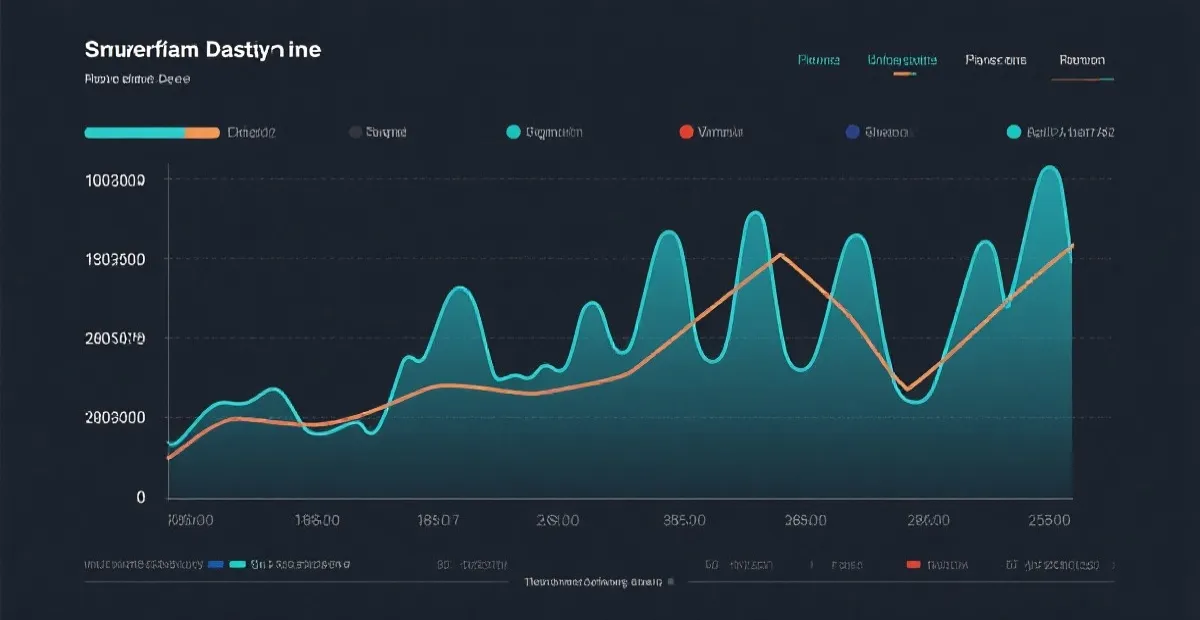The height and width of the screenshot is (620, 1200).
Task: Click the subtitle under the dashboard title
Action: point(138,78)
